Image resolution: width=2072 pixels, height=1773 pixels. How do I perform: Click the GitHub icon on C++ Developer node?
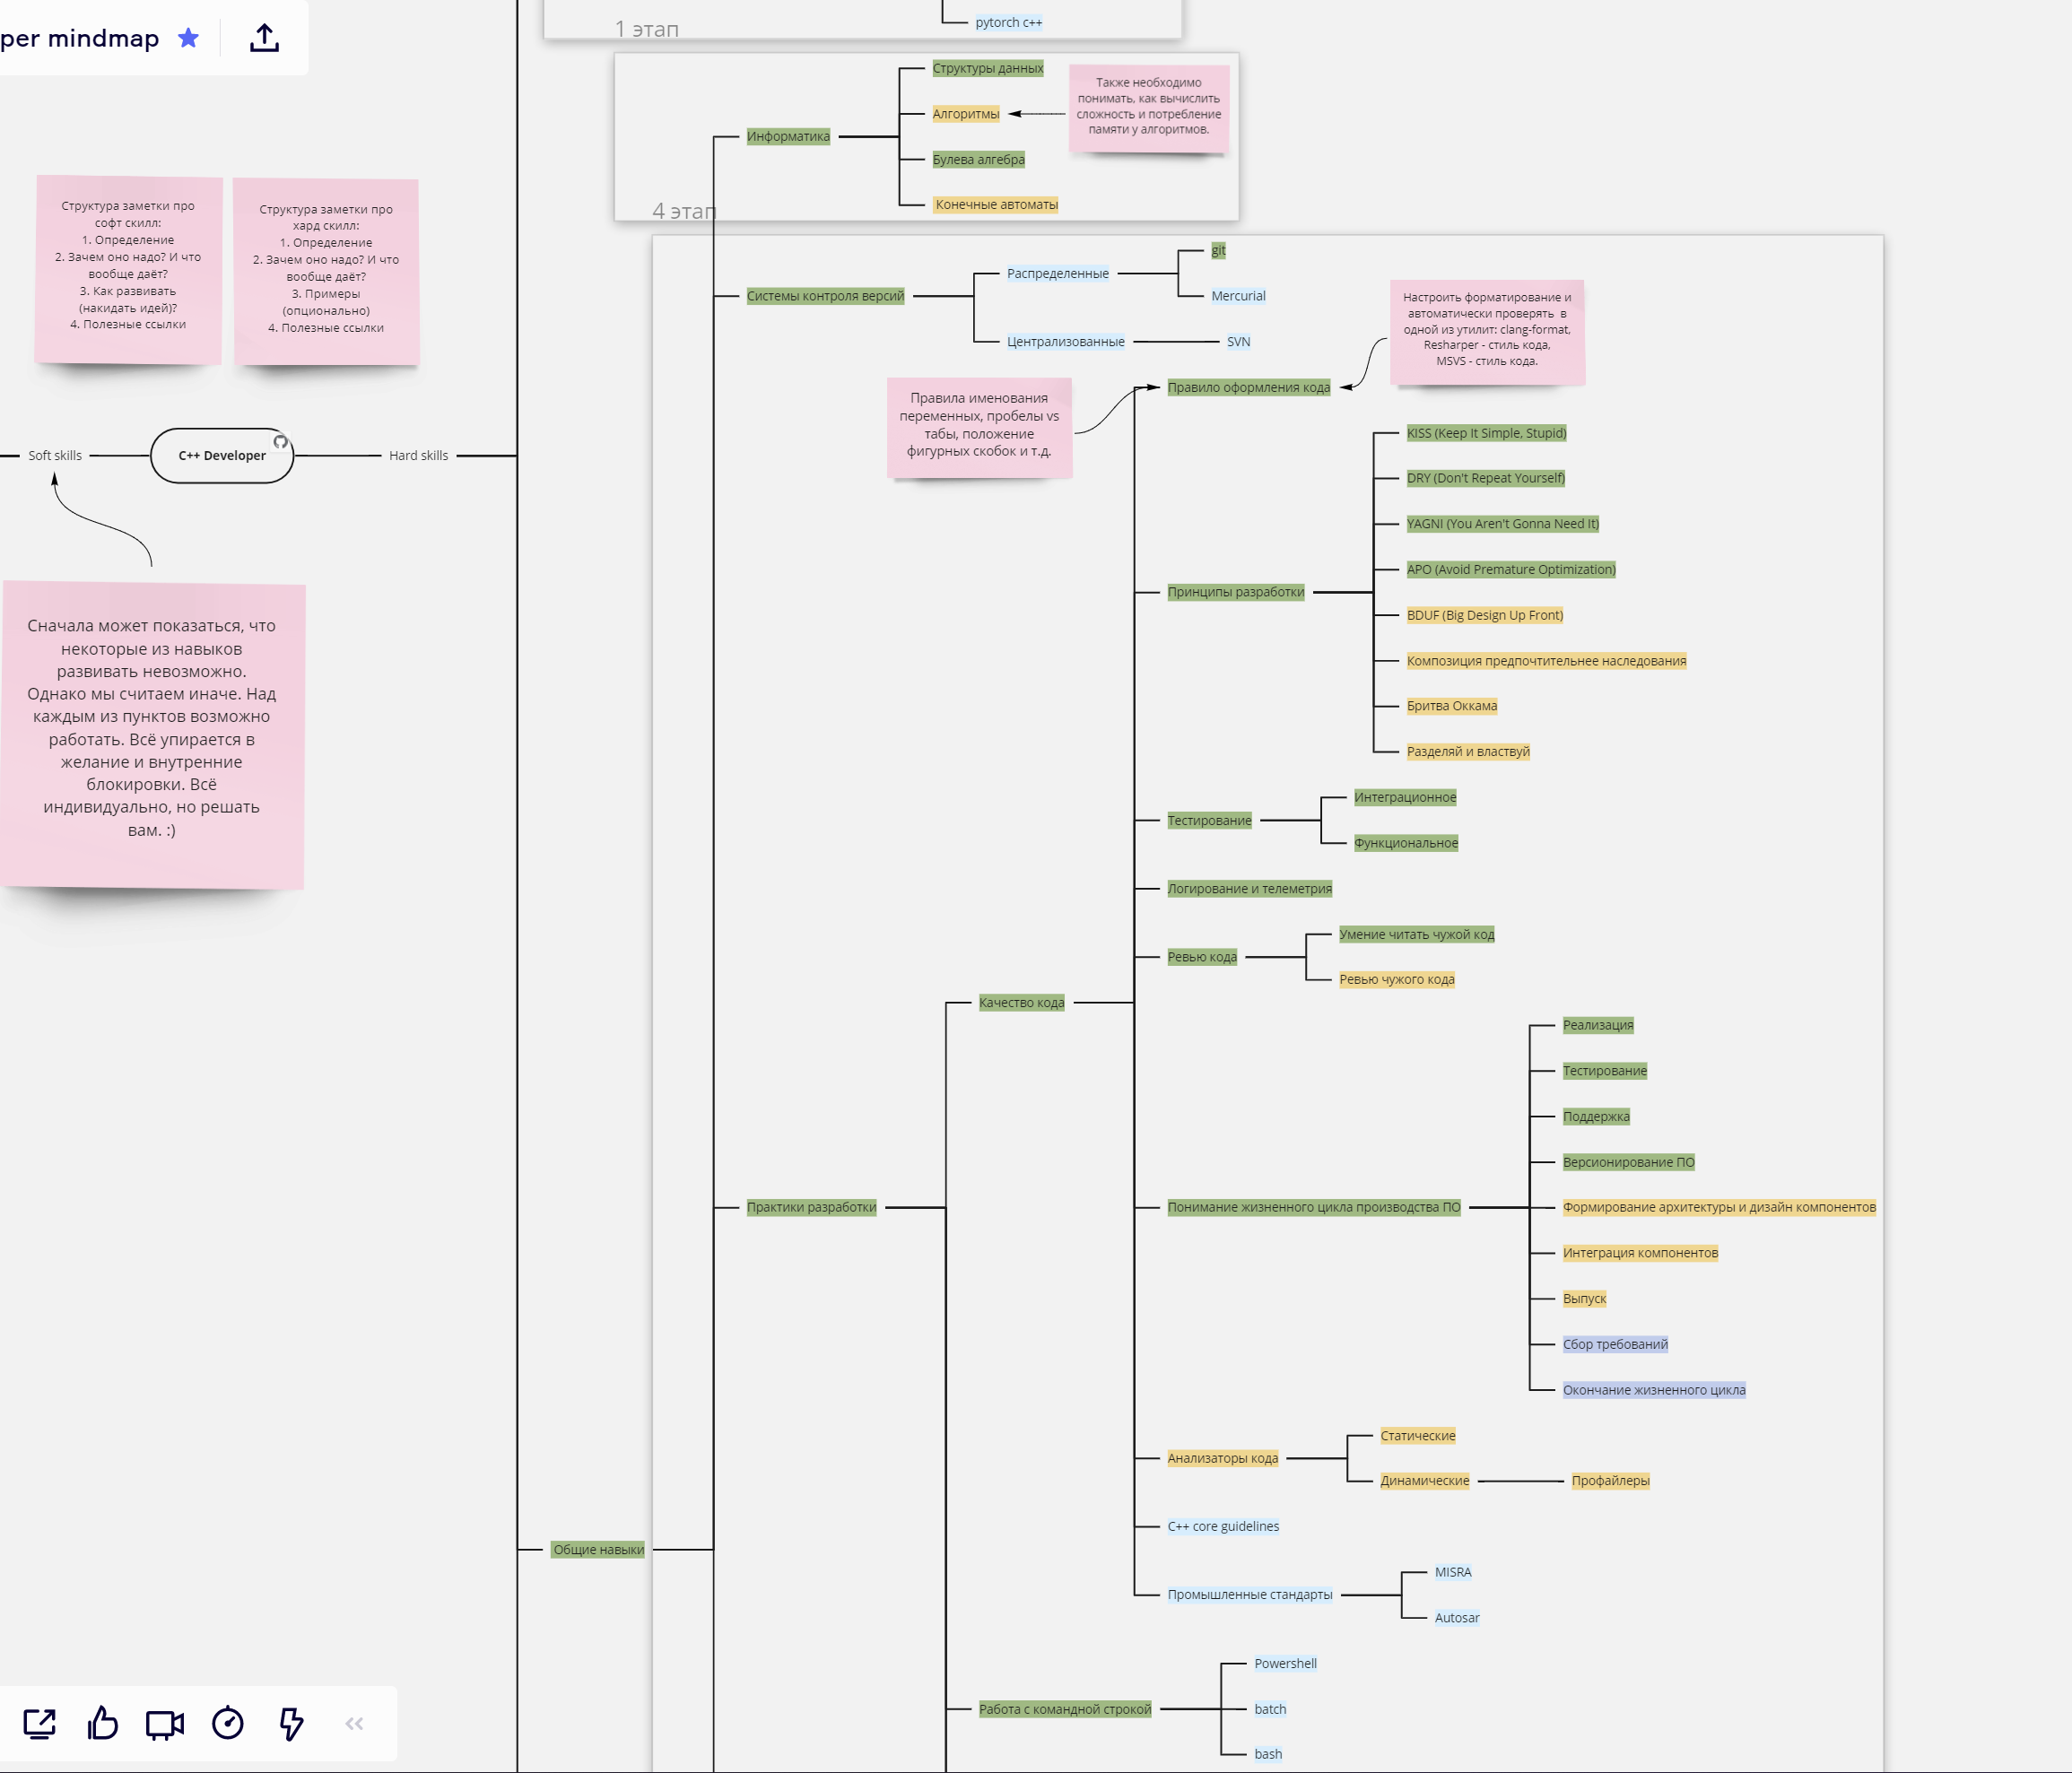(x=281, y=441)
